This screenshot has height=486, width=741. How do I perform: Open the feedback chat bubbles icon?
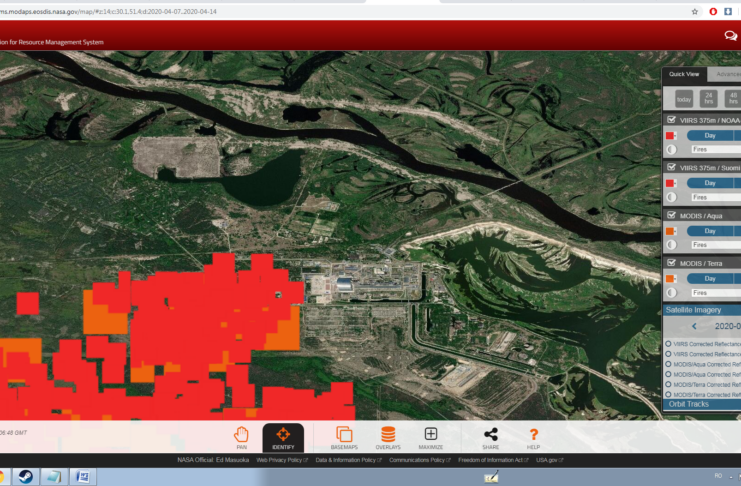point(731,35)
